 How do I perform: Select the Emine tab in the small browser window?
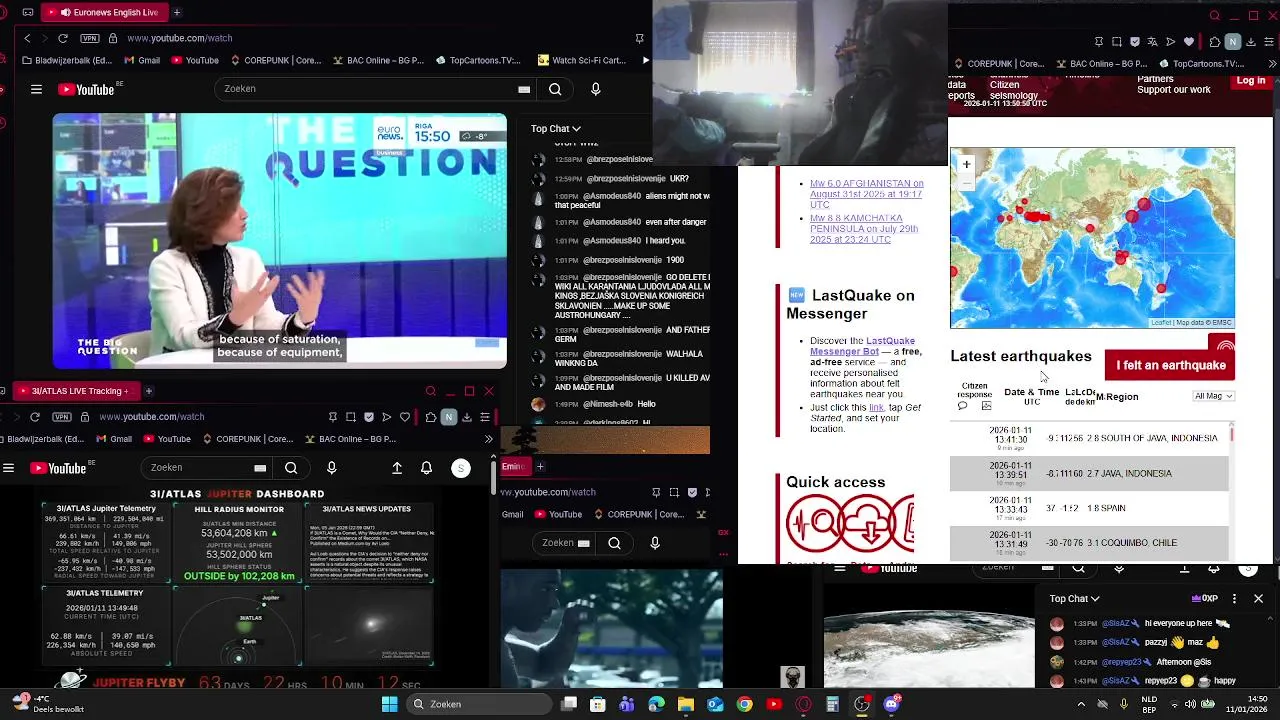515,466
